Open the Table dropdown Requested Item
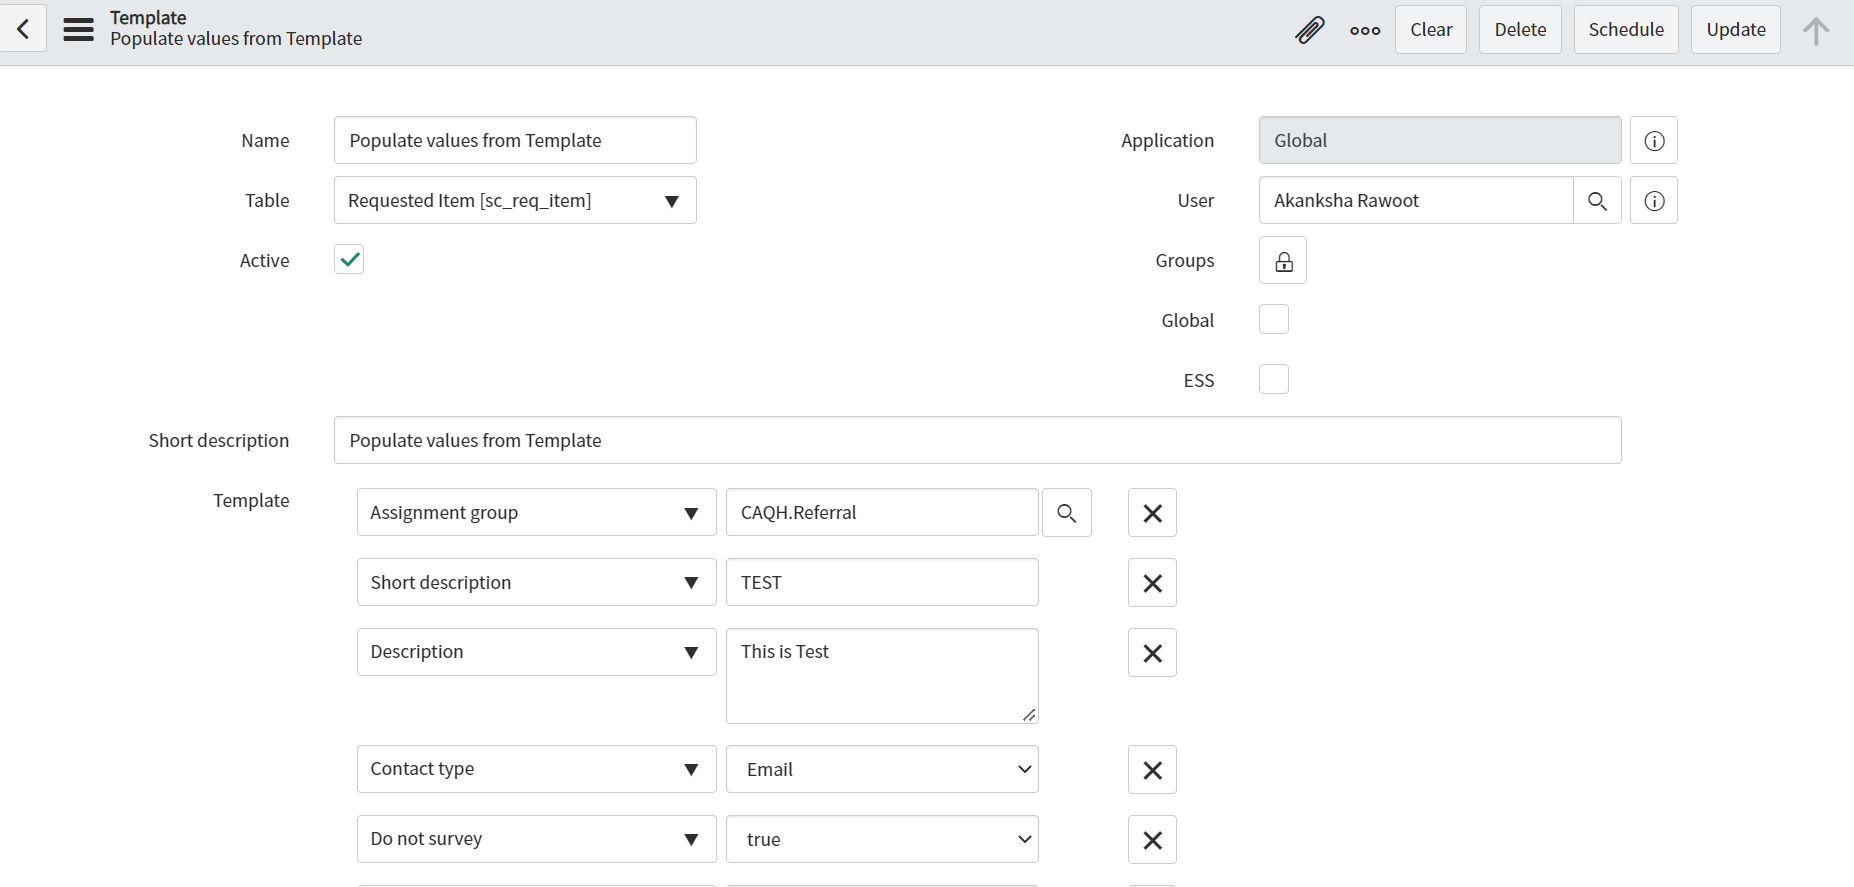This screenshot has width=1854, height=887. click(515, 200)
